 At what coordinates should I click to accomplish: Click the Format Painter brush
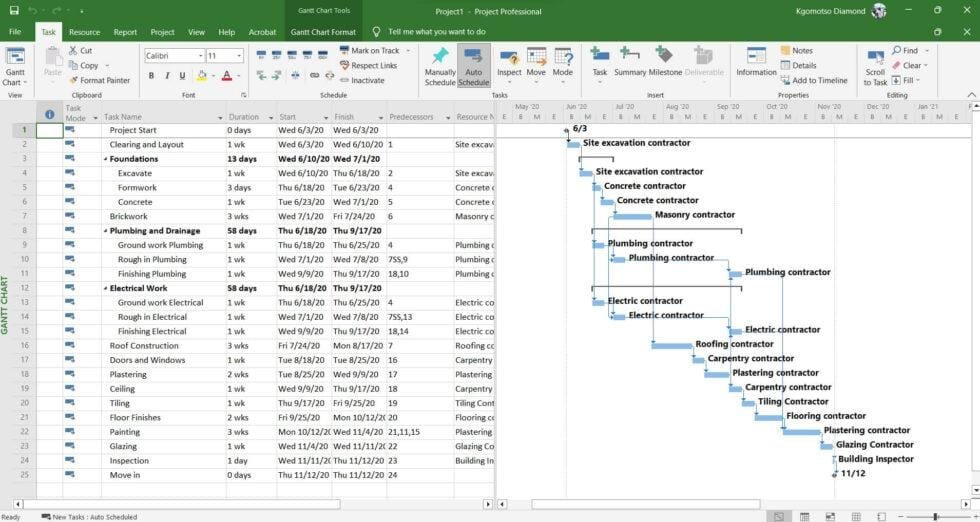click(x=73, y=80)
